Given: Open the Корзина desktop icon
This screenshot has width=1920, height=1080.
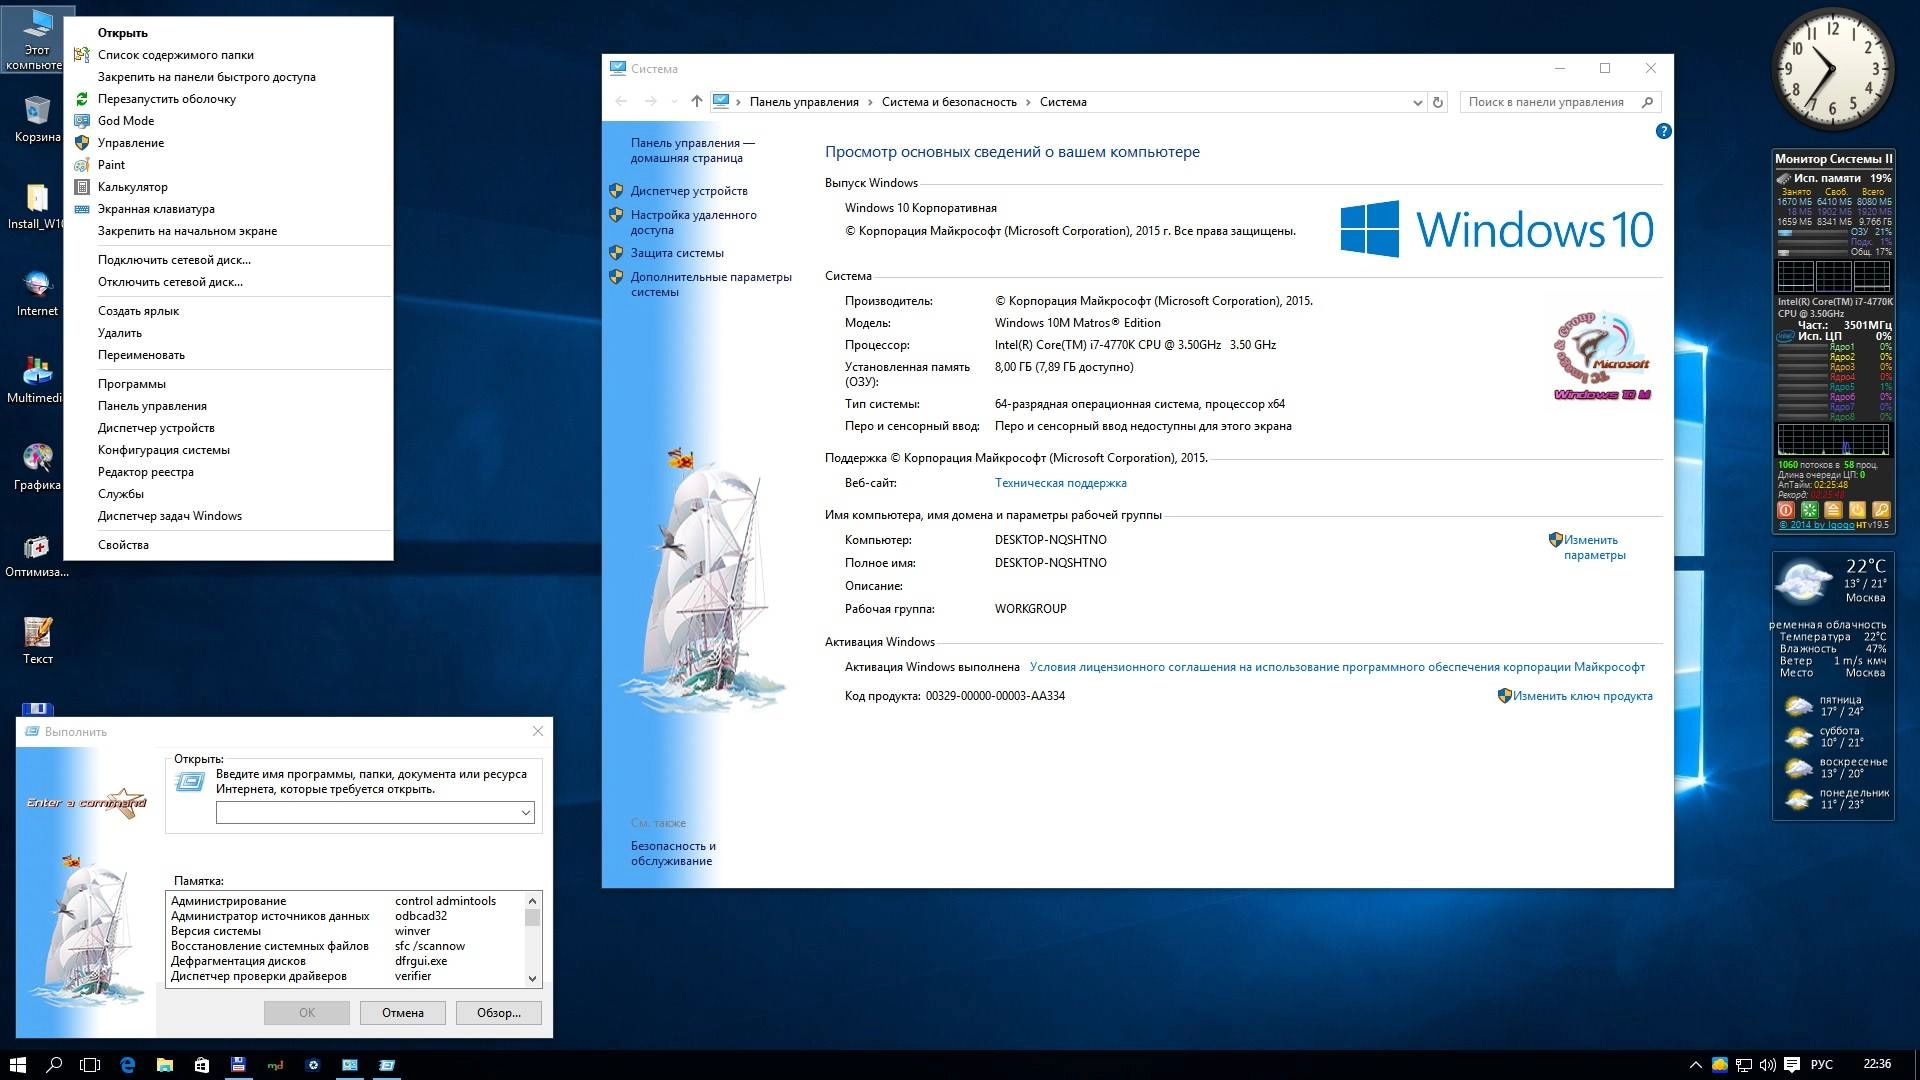Looking at the screenshot, I should coord(37,119).
